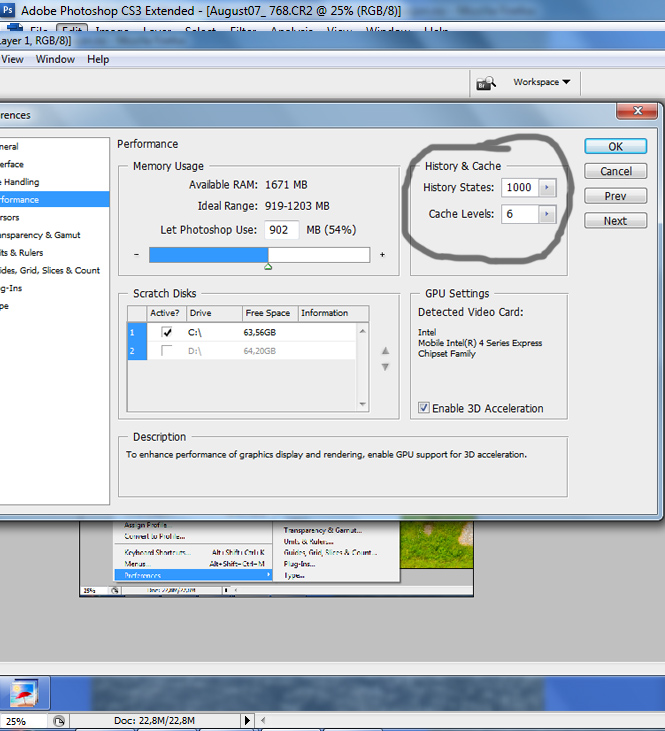Click the Doc: 22,8M/22,8M status text
665x731 pixels.
coord(154,720)
